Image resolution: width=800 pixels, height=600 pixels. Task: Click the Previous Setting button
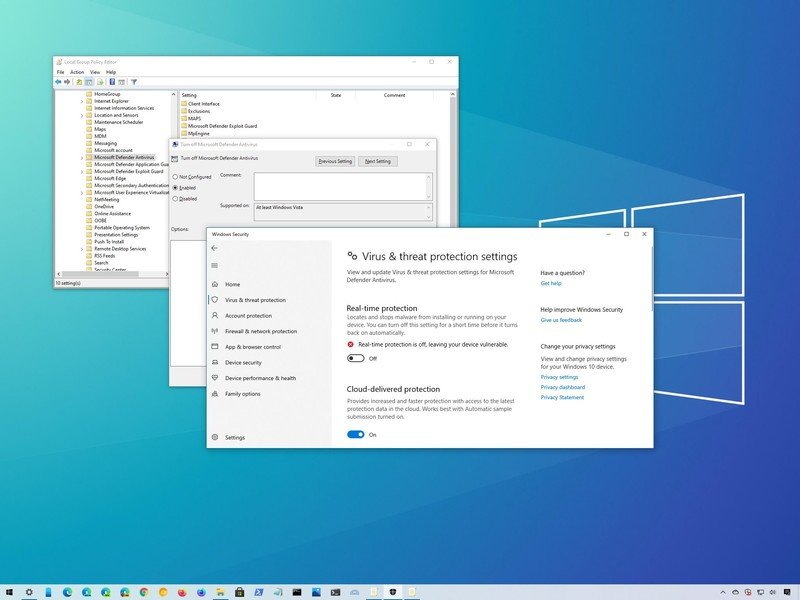[x=335, y=161]
